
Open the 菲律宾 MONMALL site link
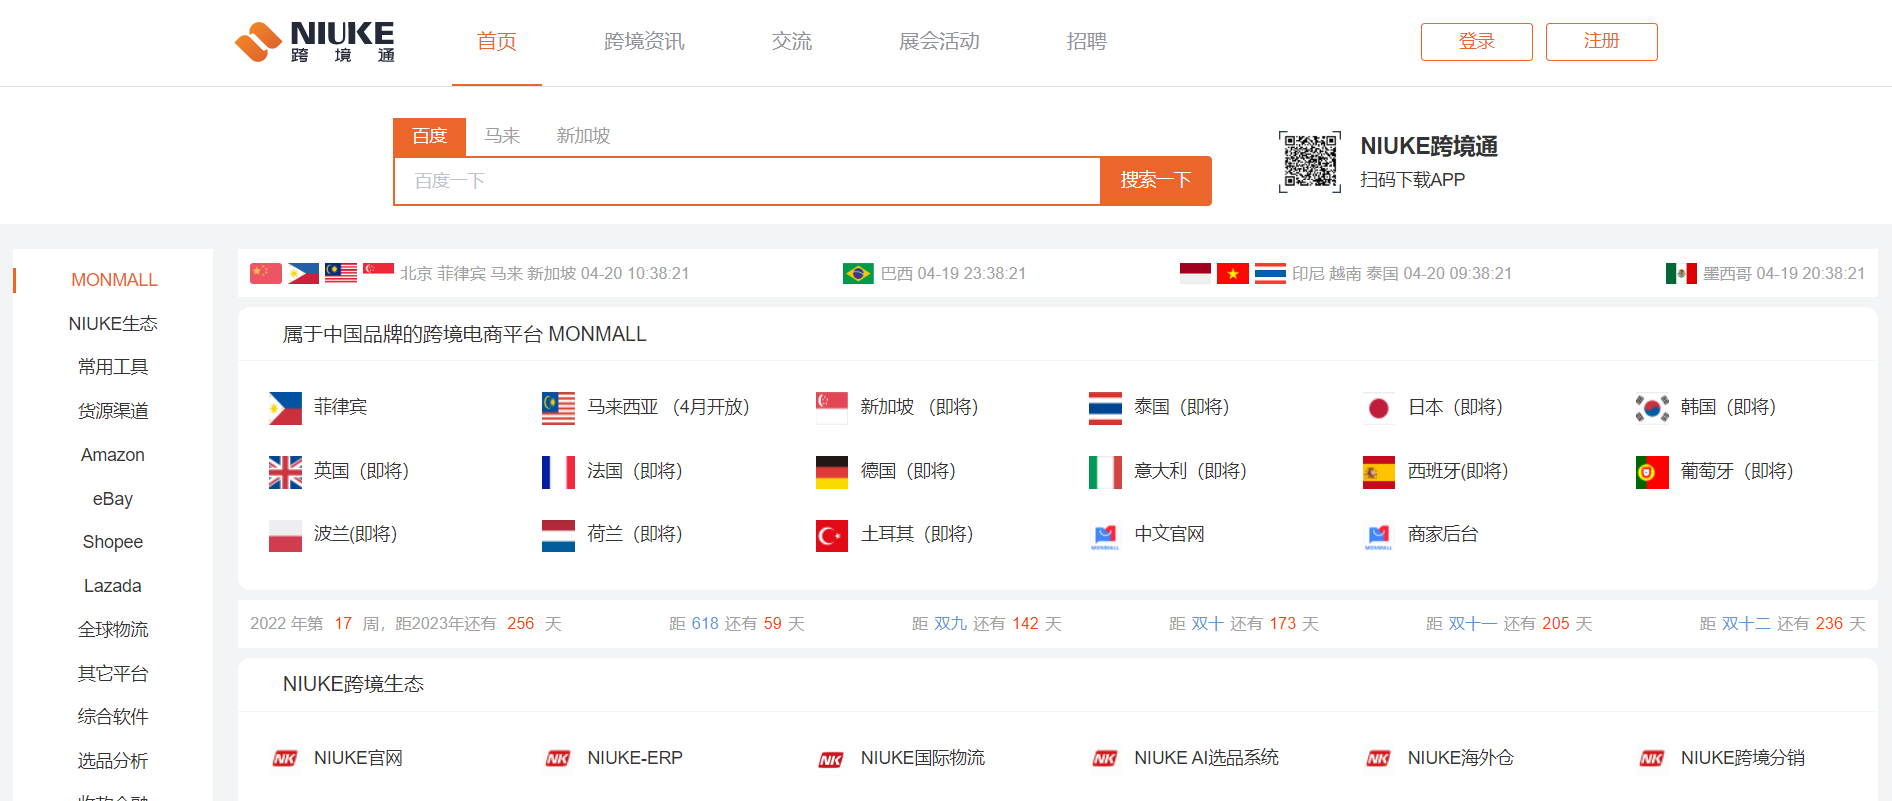point(341,408)
